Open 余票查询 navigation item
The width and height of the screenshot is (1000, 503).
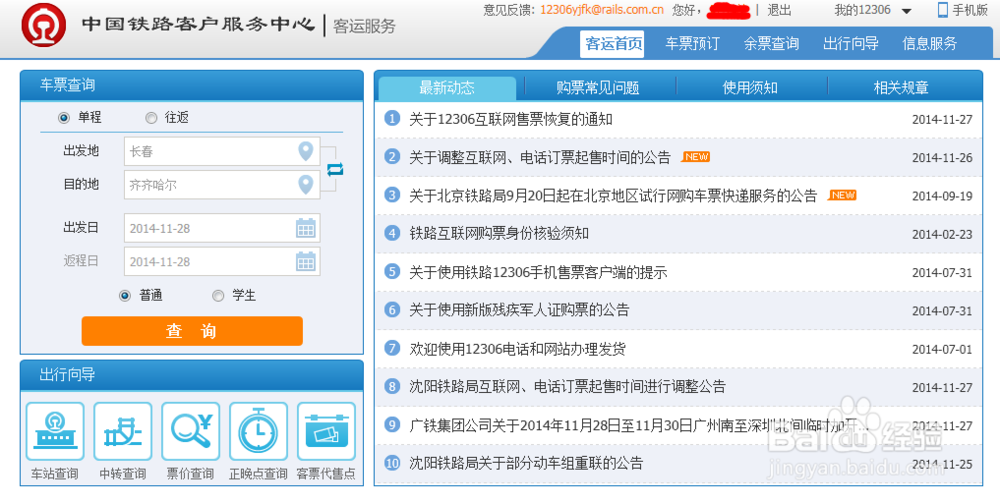[771, 44]
